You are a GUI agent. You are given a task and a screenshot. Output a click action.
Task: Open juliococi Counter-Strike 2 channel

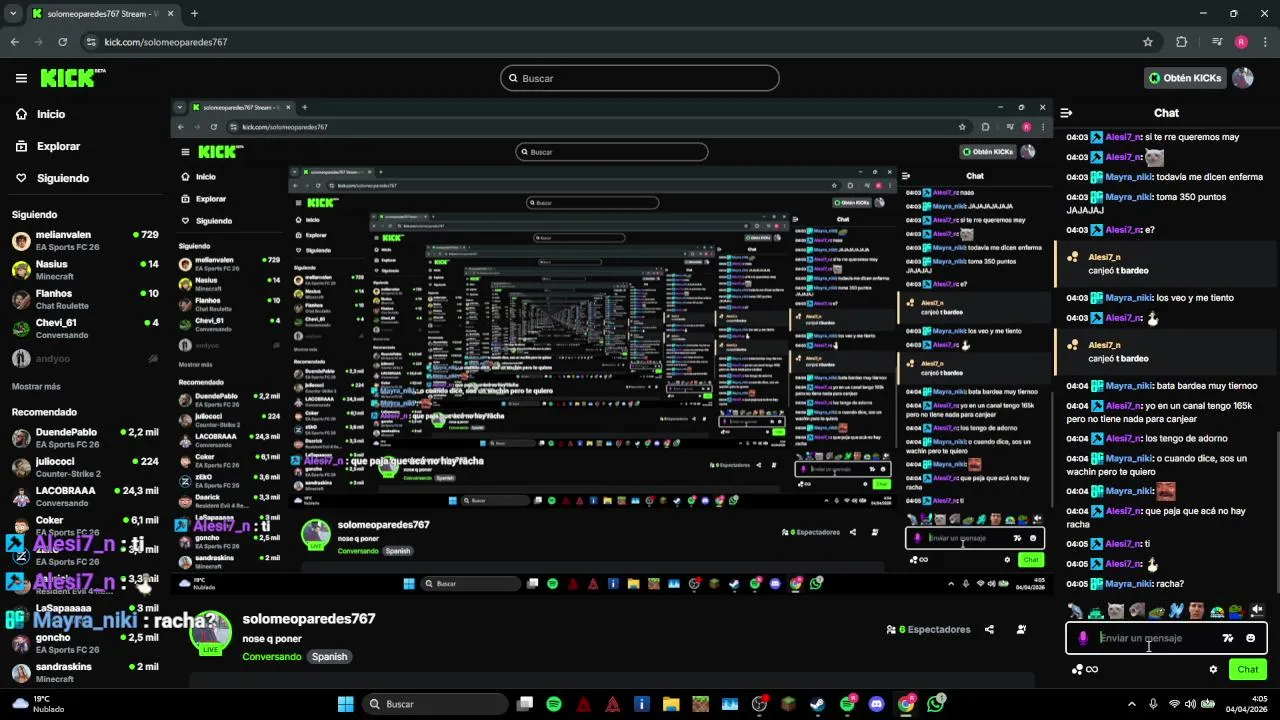85,467
